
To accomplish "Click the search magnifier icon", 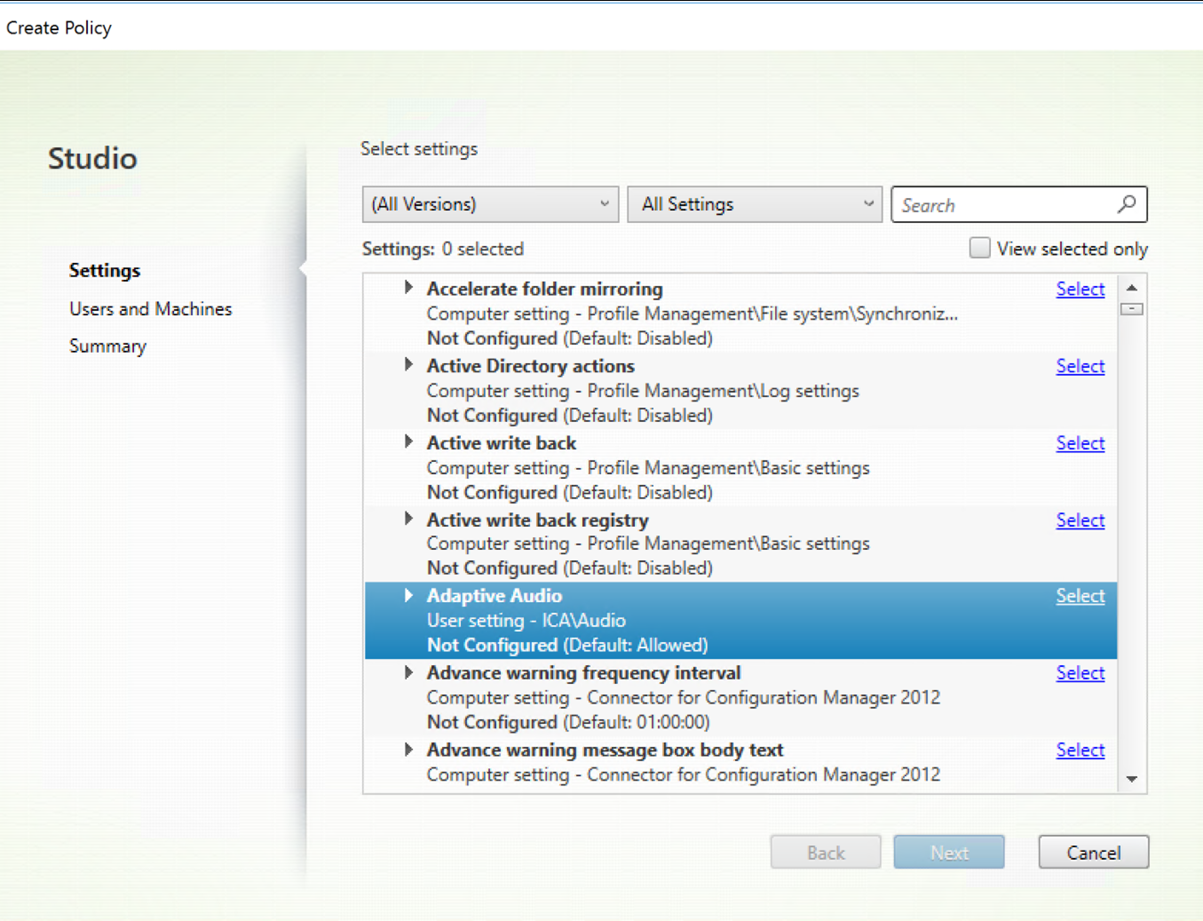I will click(1126, 205).
